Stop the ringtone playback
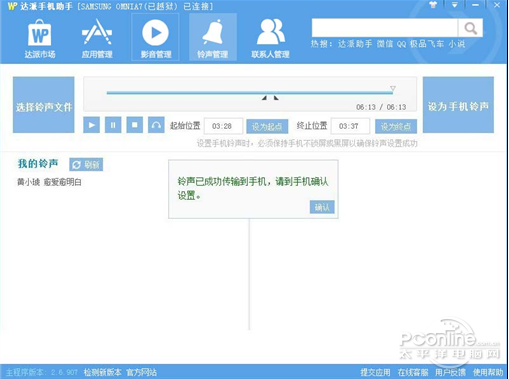This screenshot has width=509, height=379. click(135, 125)
